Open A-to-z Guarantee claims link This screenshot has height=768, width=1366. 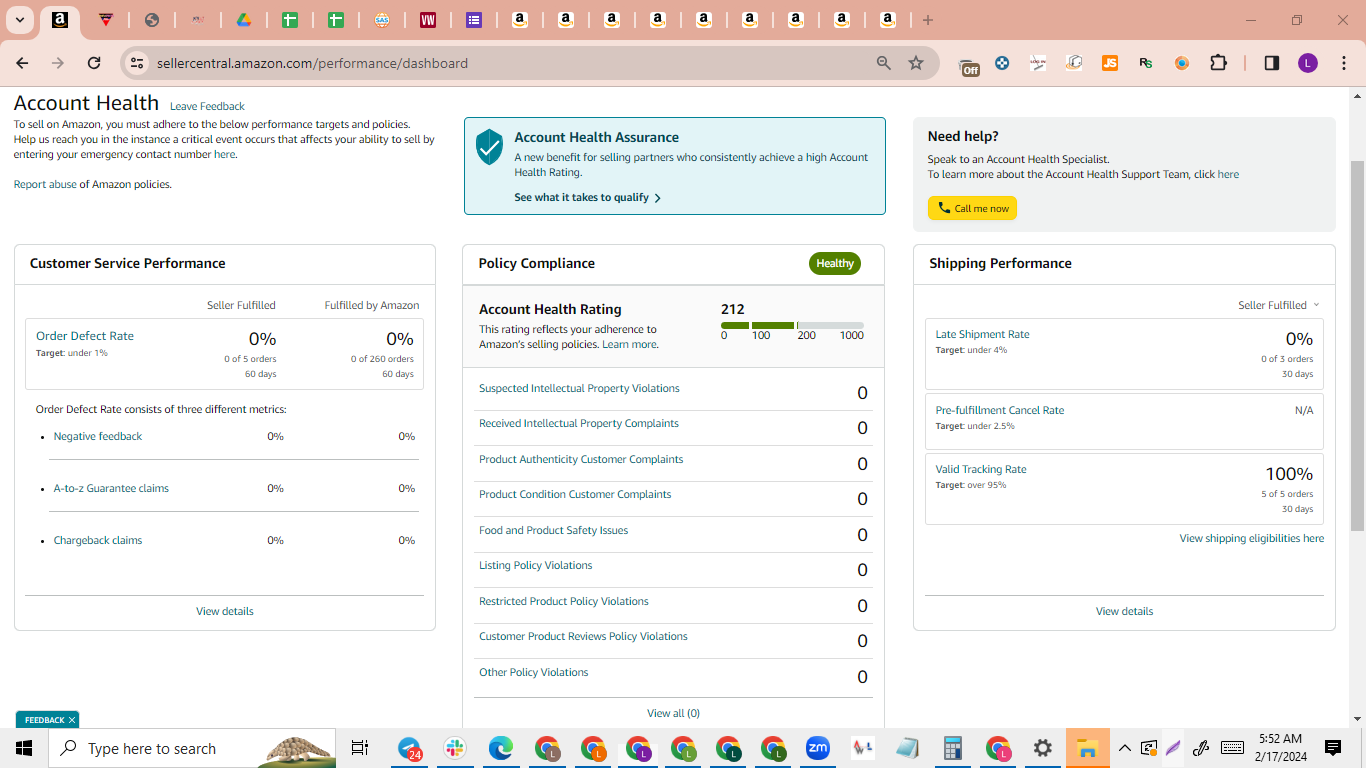point(111,488)
